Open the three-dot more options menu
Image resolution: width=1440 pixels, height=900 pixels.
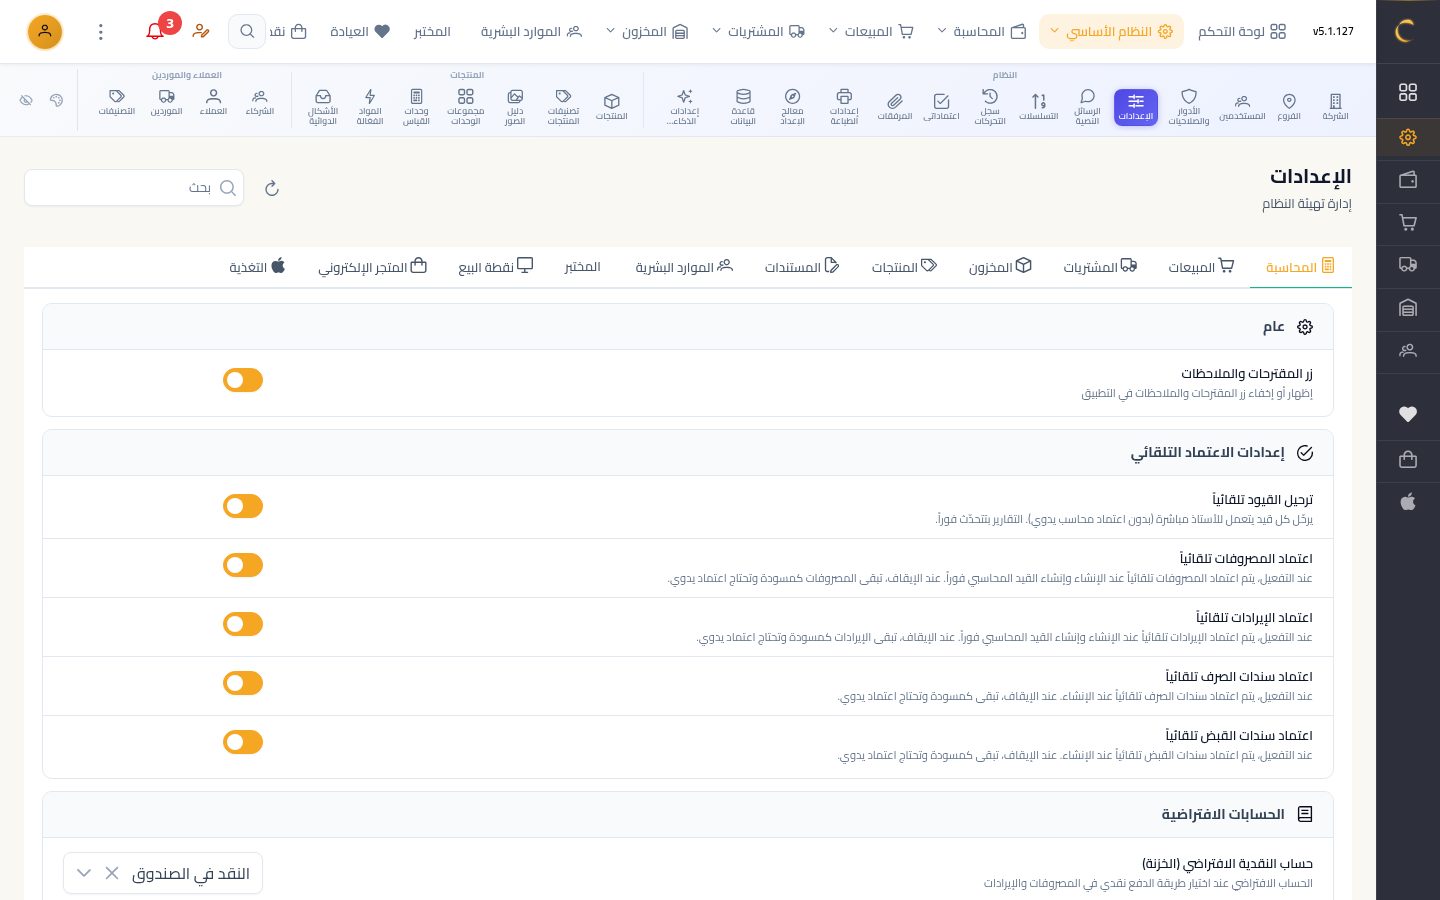[100, 31]
